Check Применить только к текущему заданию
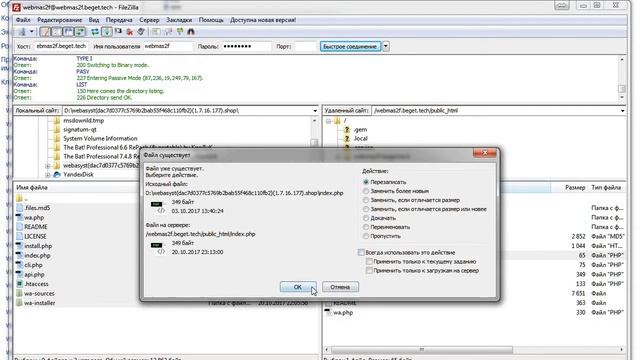 click(x=369, y=262)
